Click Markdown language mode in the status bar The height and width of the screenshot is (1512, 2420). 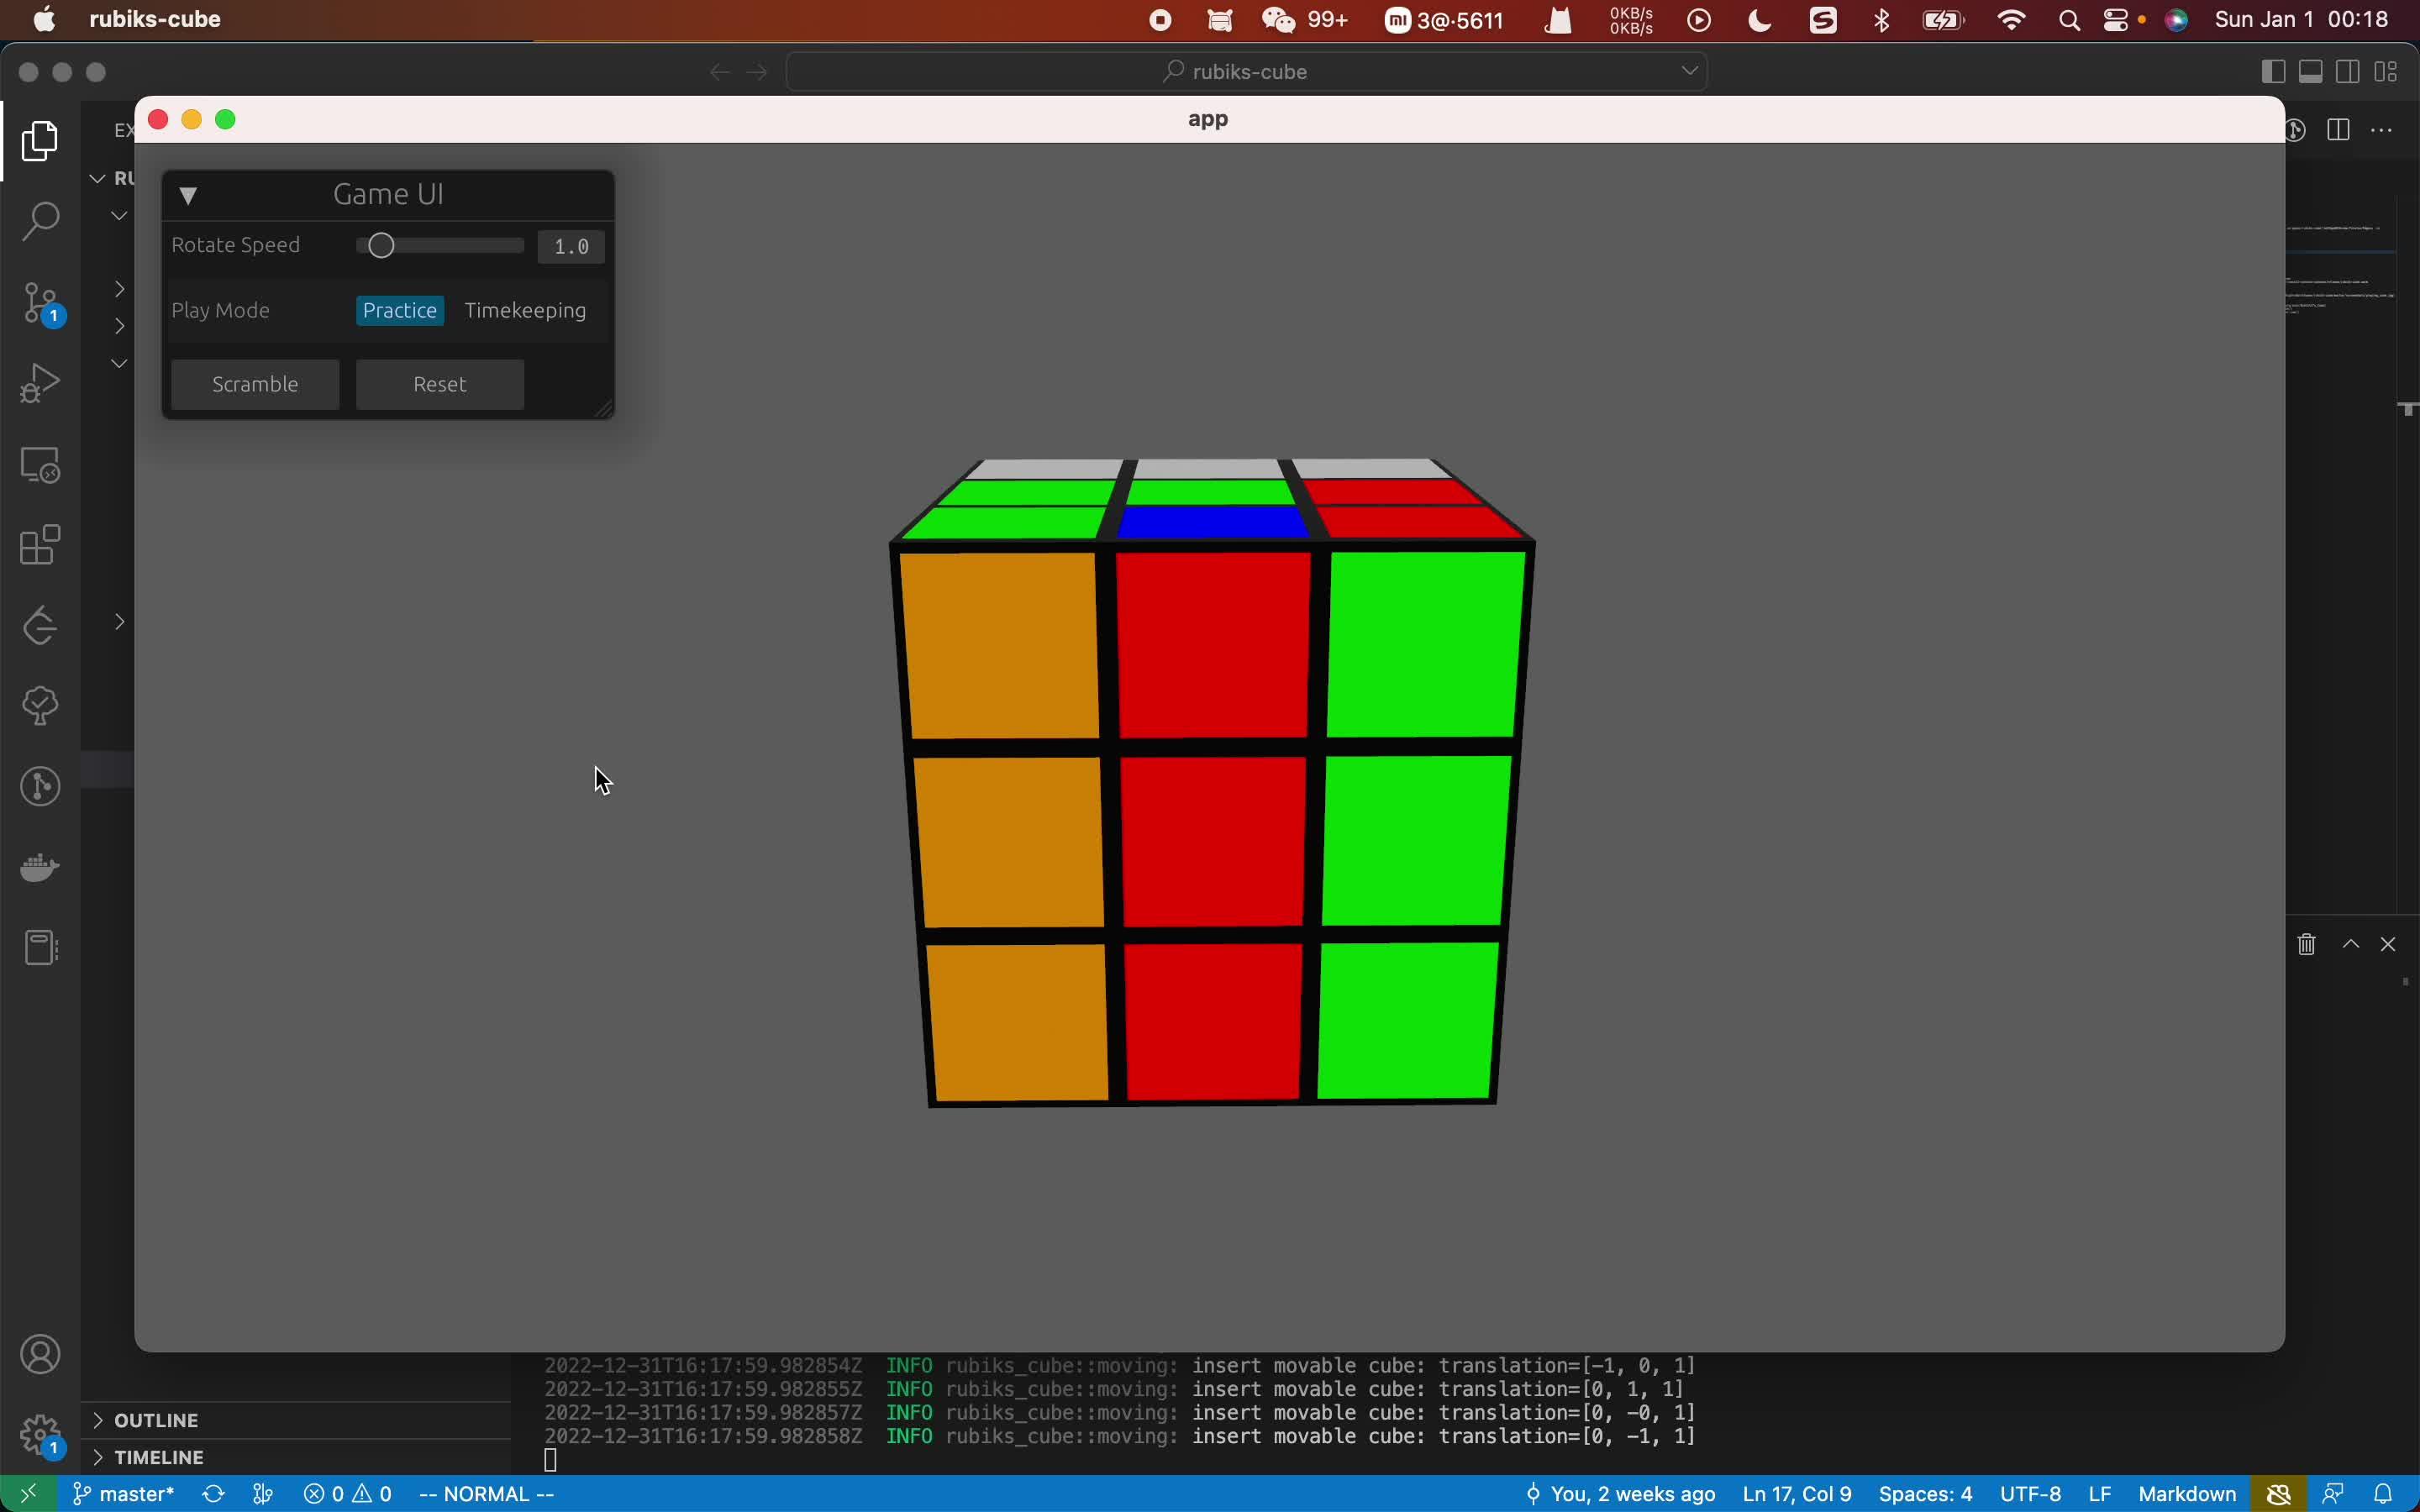point(2186,1494)
